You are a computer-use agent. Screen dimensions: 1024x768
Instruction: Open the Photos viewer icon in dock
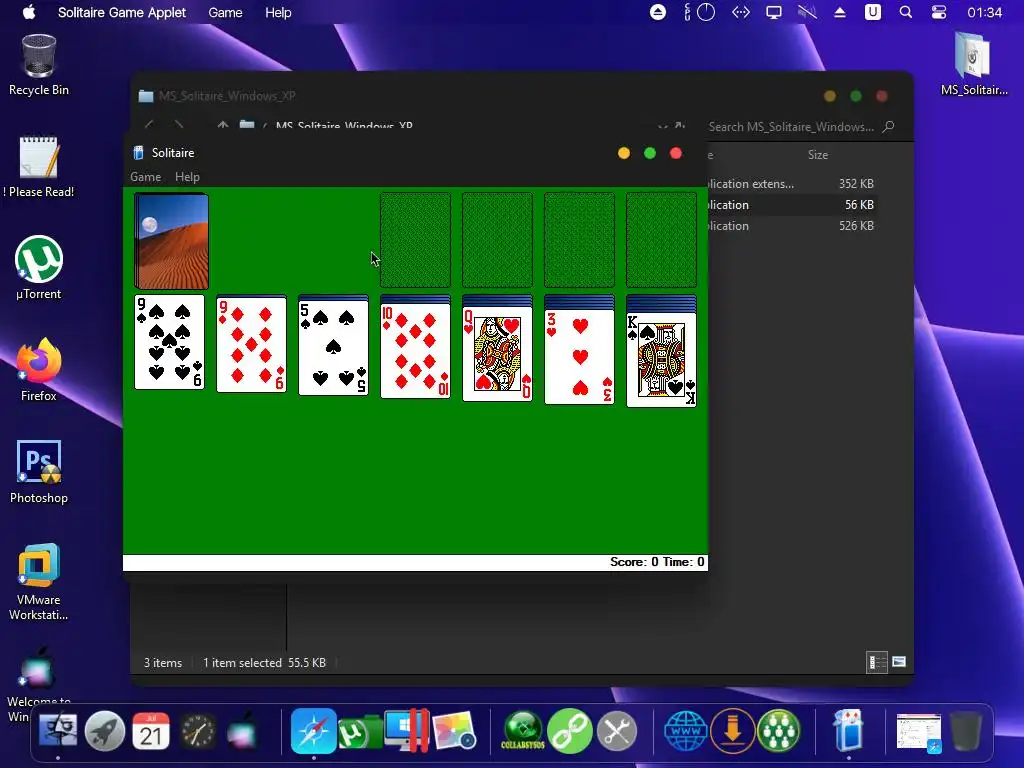pos(454,731)
